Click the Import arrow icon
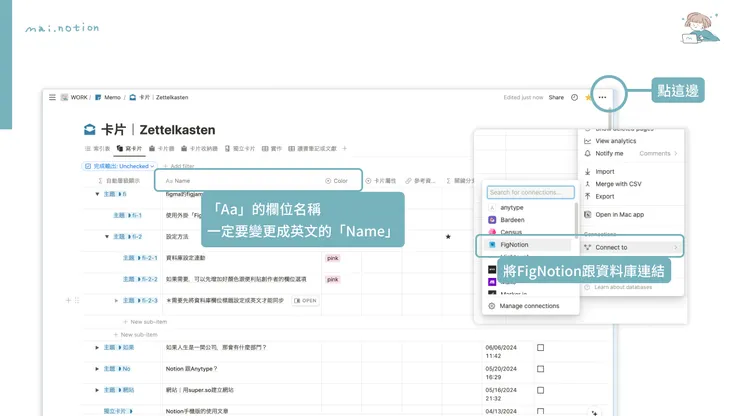Screen dimensions: 740x416 (588, 171)
